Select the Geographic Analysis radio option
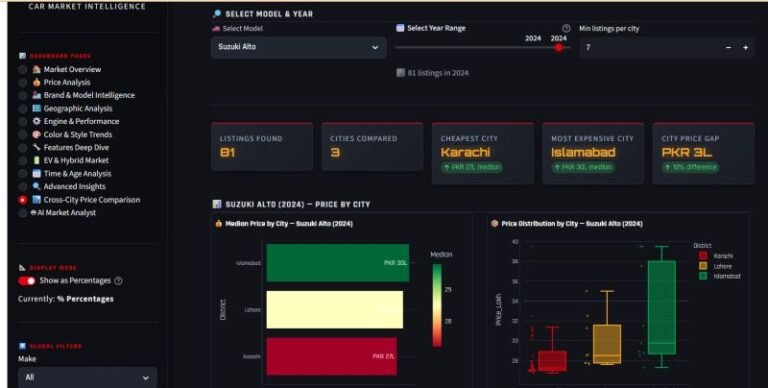 23,108
